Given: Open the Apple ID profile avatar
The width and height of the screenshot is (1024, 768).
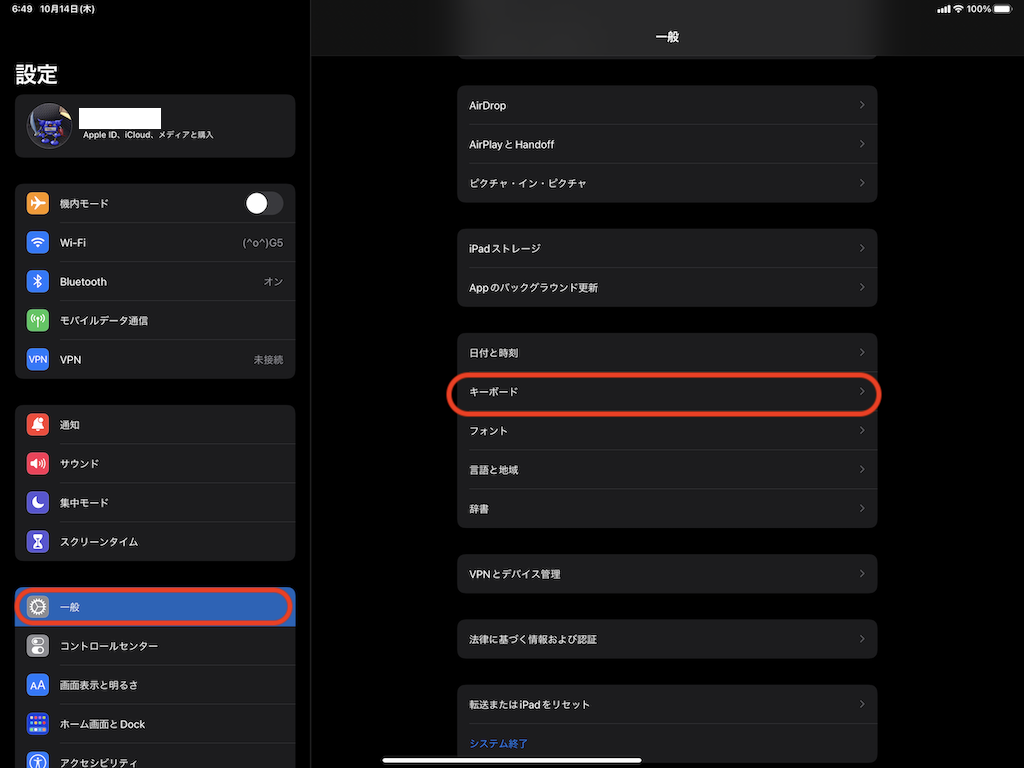Looking at the screenshot, I should 49,126.
